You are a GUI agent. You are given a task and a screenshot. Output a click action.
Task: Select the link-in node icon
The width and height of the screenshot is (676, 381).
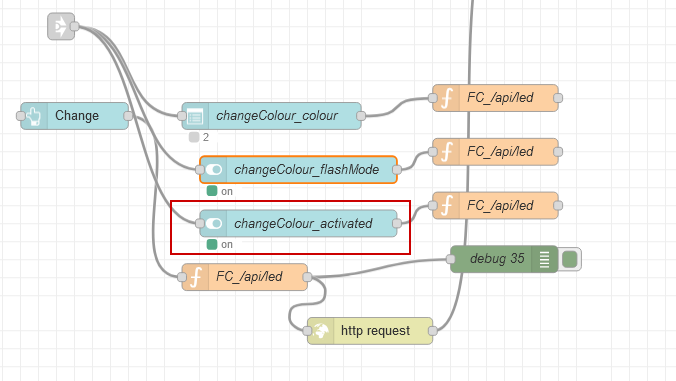pyautogui.click(x=61, y=27)
